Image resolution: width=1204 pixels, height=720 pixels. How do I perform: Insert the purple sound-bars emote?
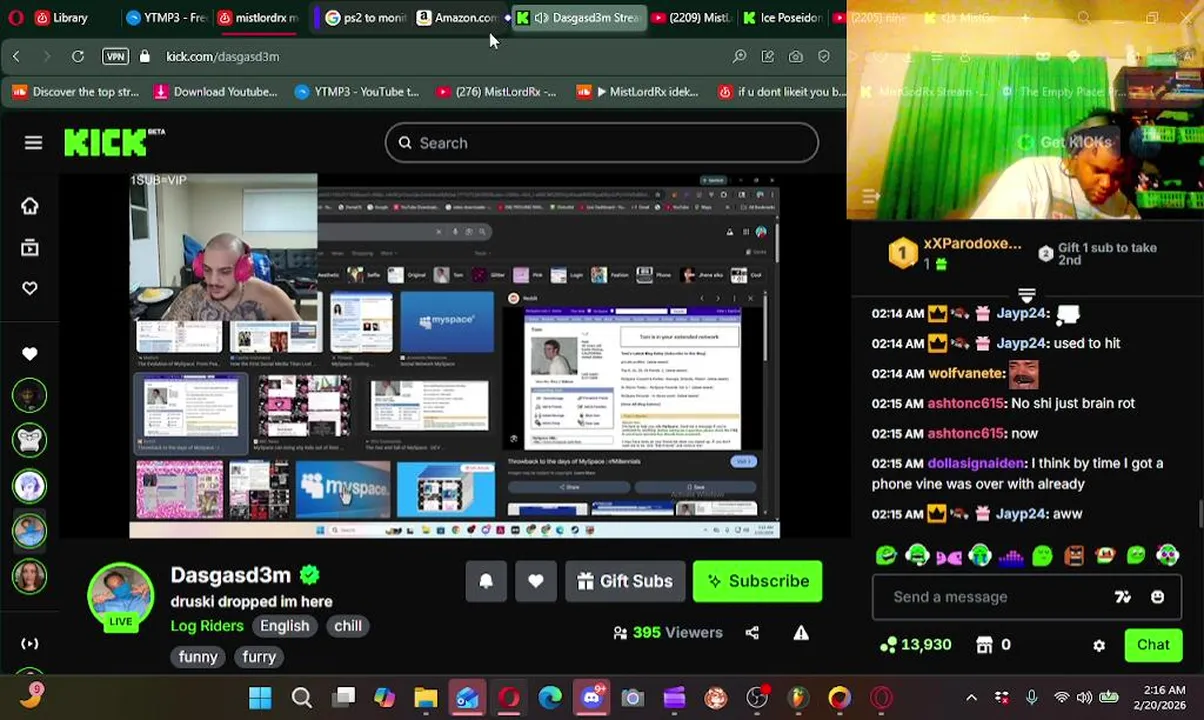[x=1010, y=555]
